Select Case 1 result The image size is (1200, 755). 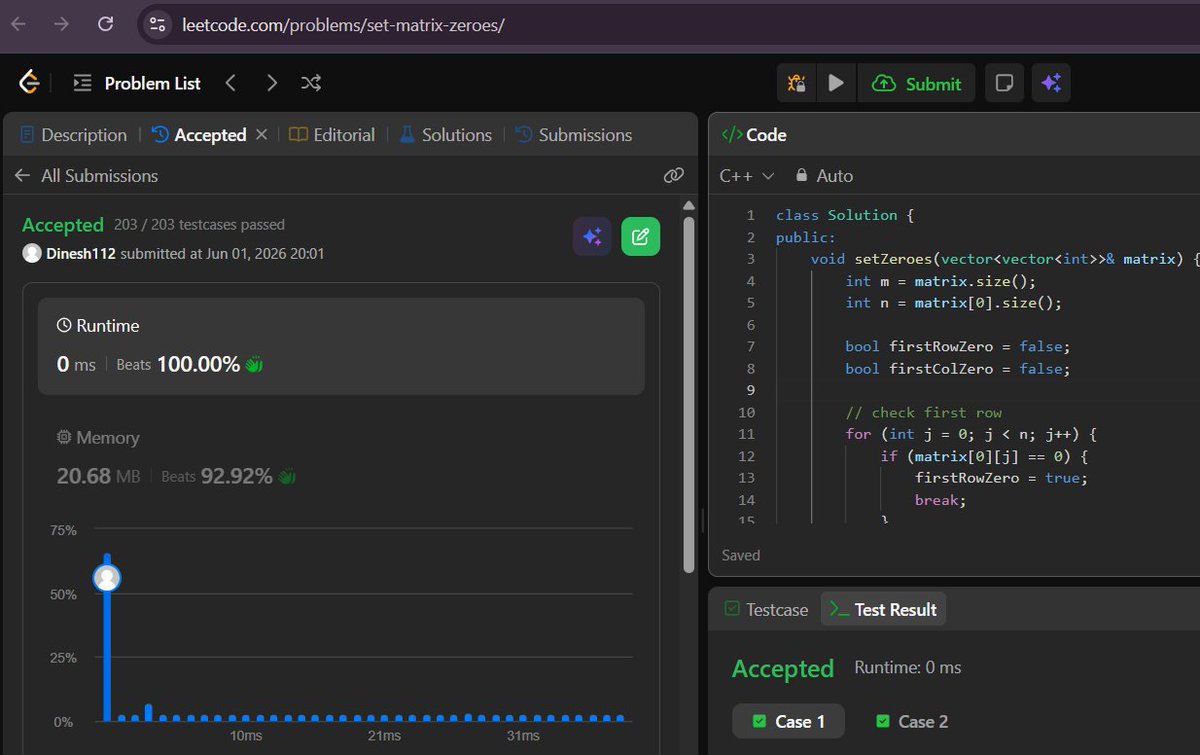point(788,721)
